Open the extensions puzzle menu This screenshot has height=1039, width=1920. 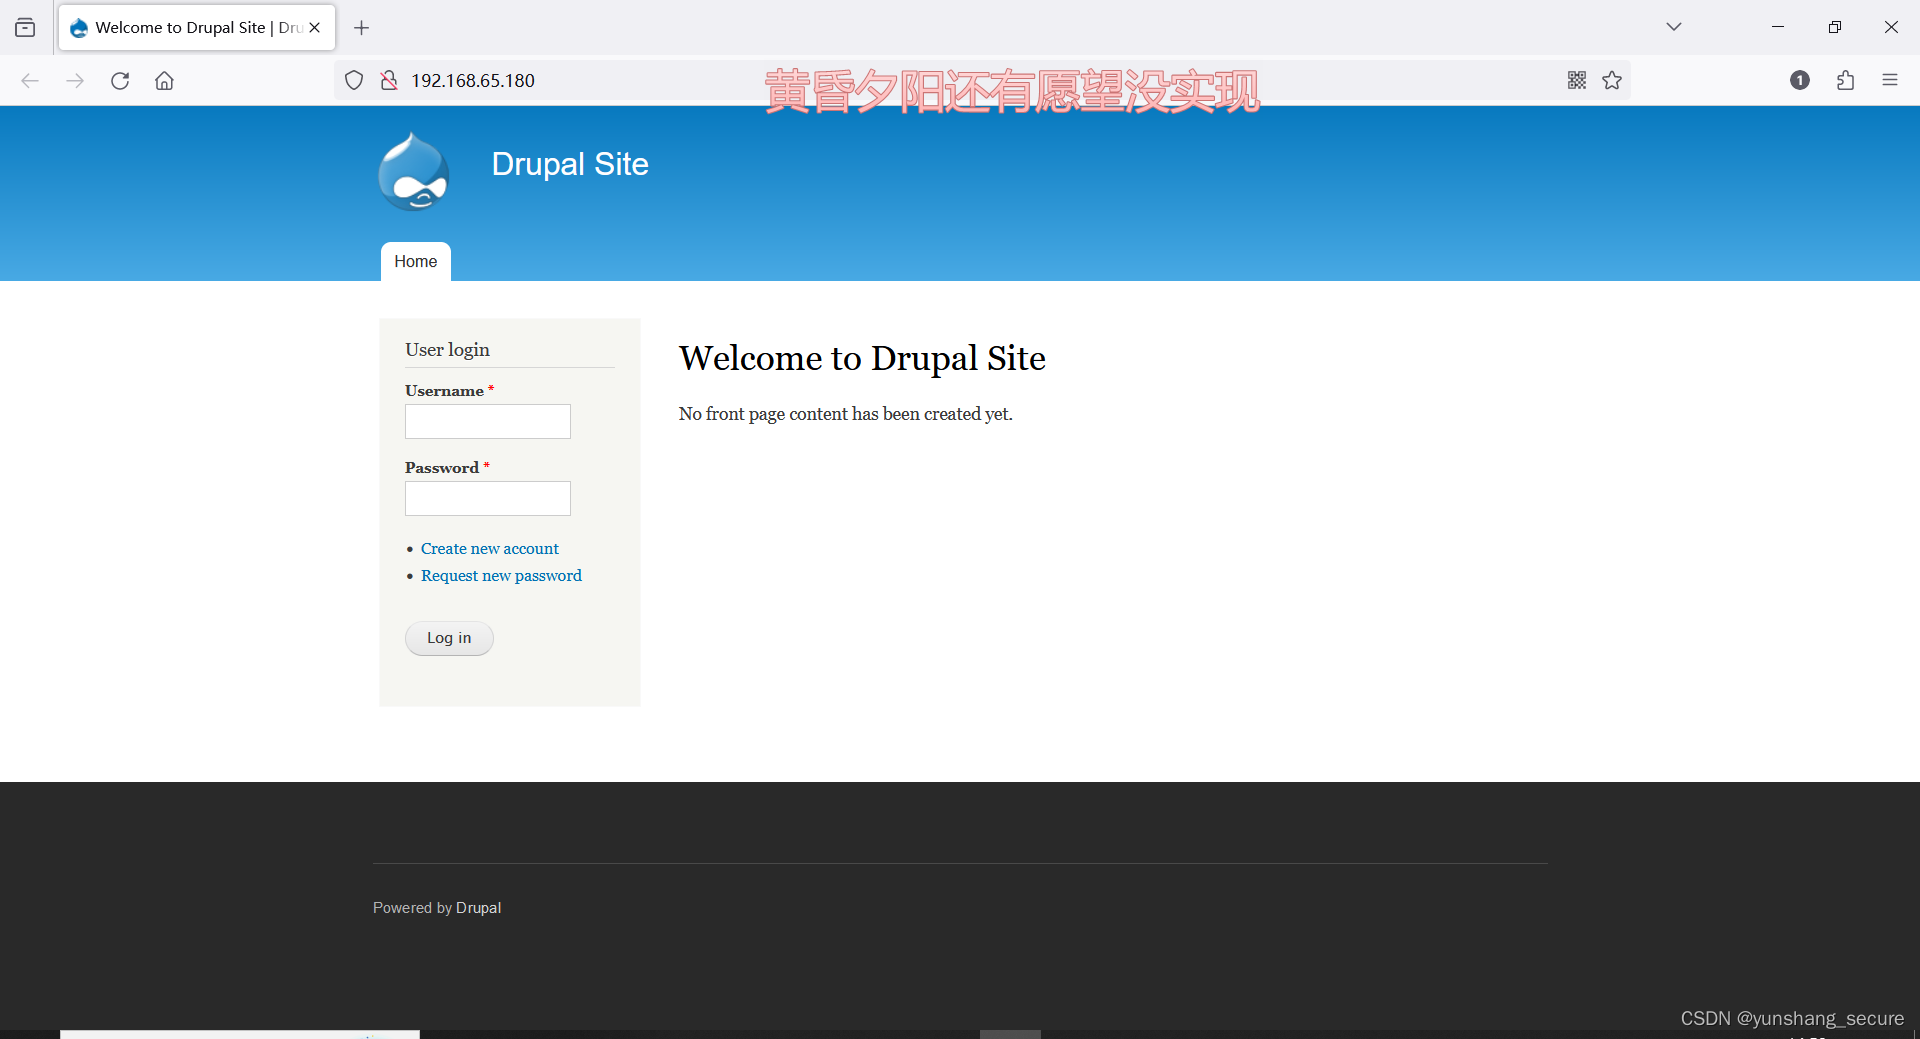1845,81
